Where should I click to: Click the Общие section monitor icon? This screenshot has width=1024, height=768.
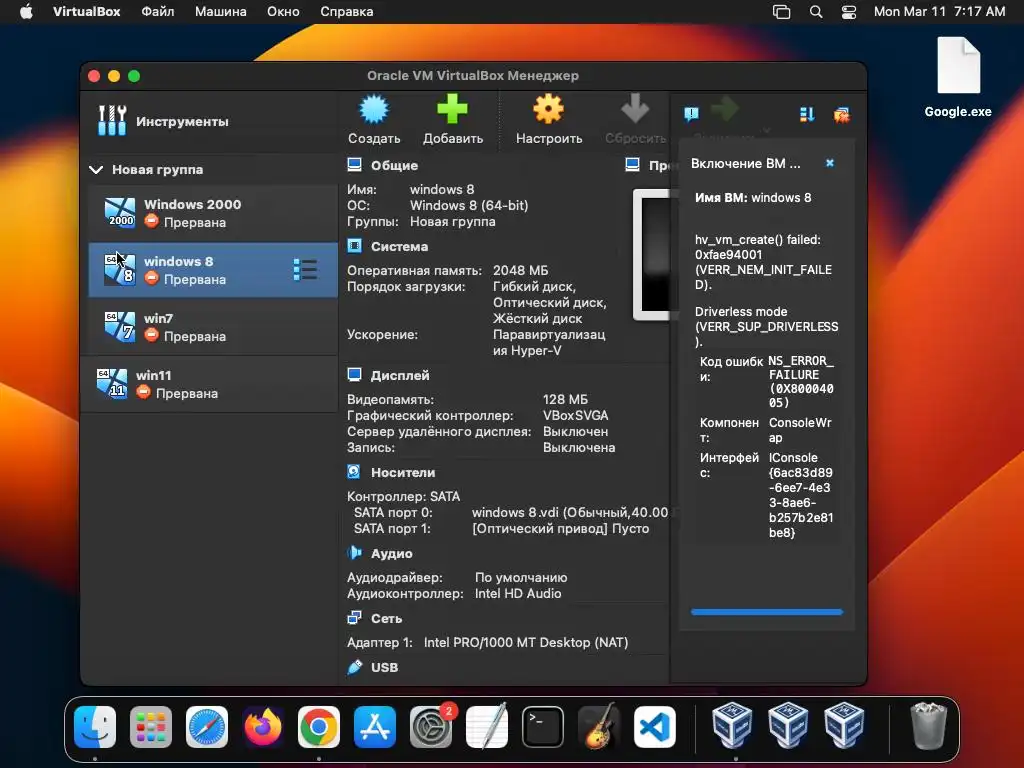pyautogui.click(x=355, y=165)
